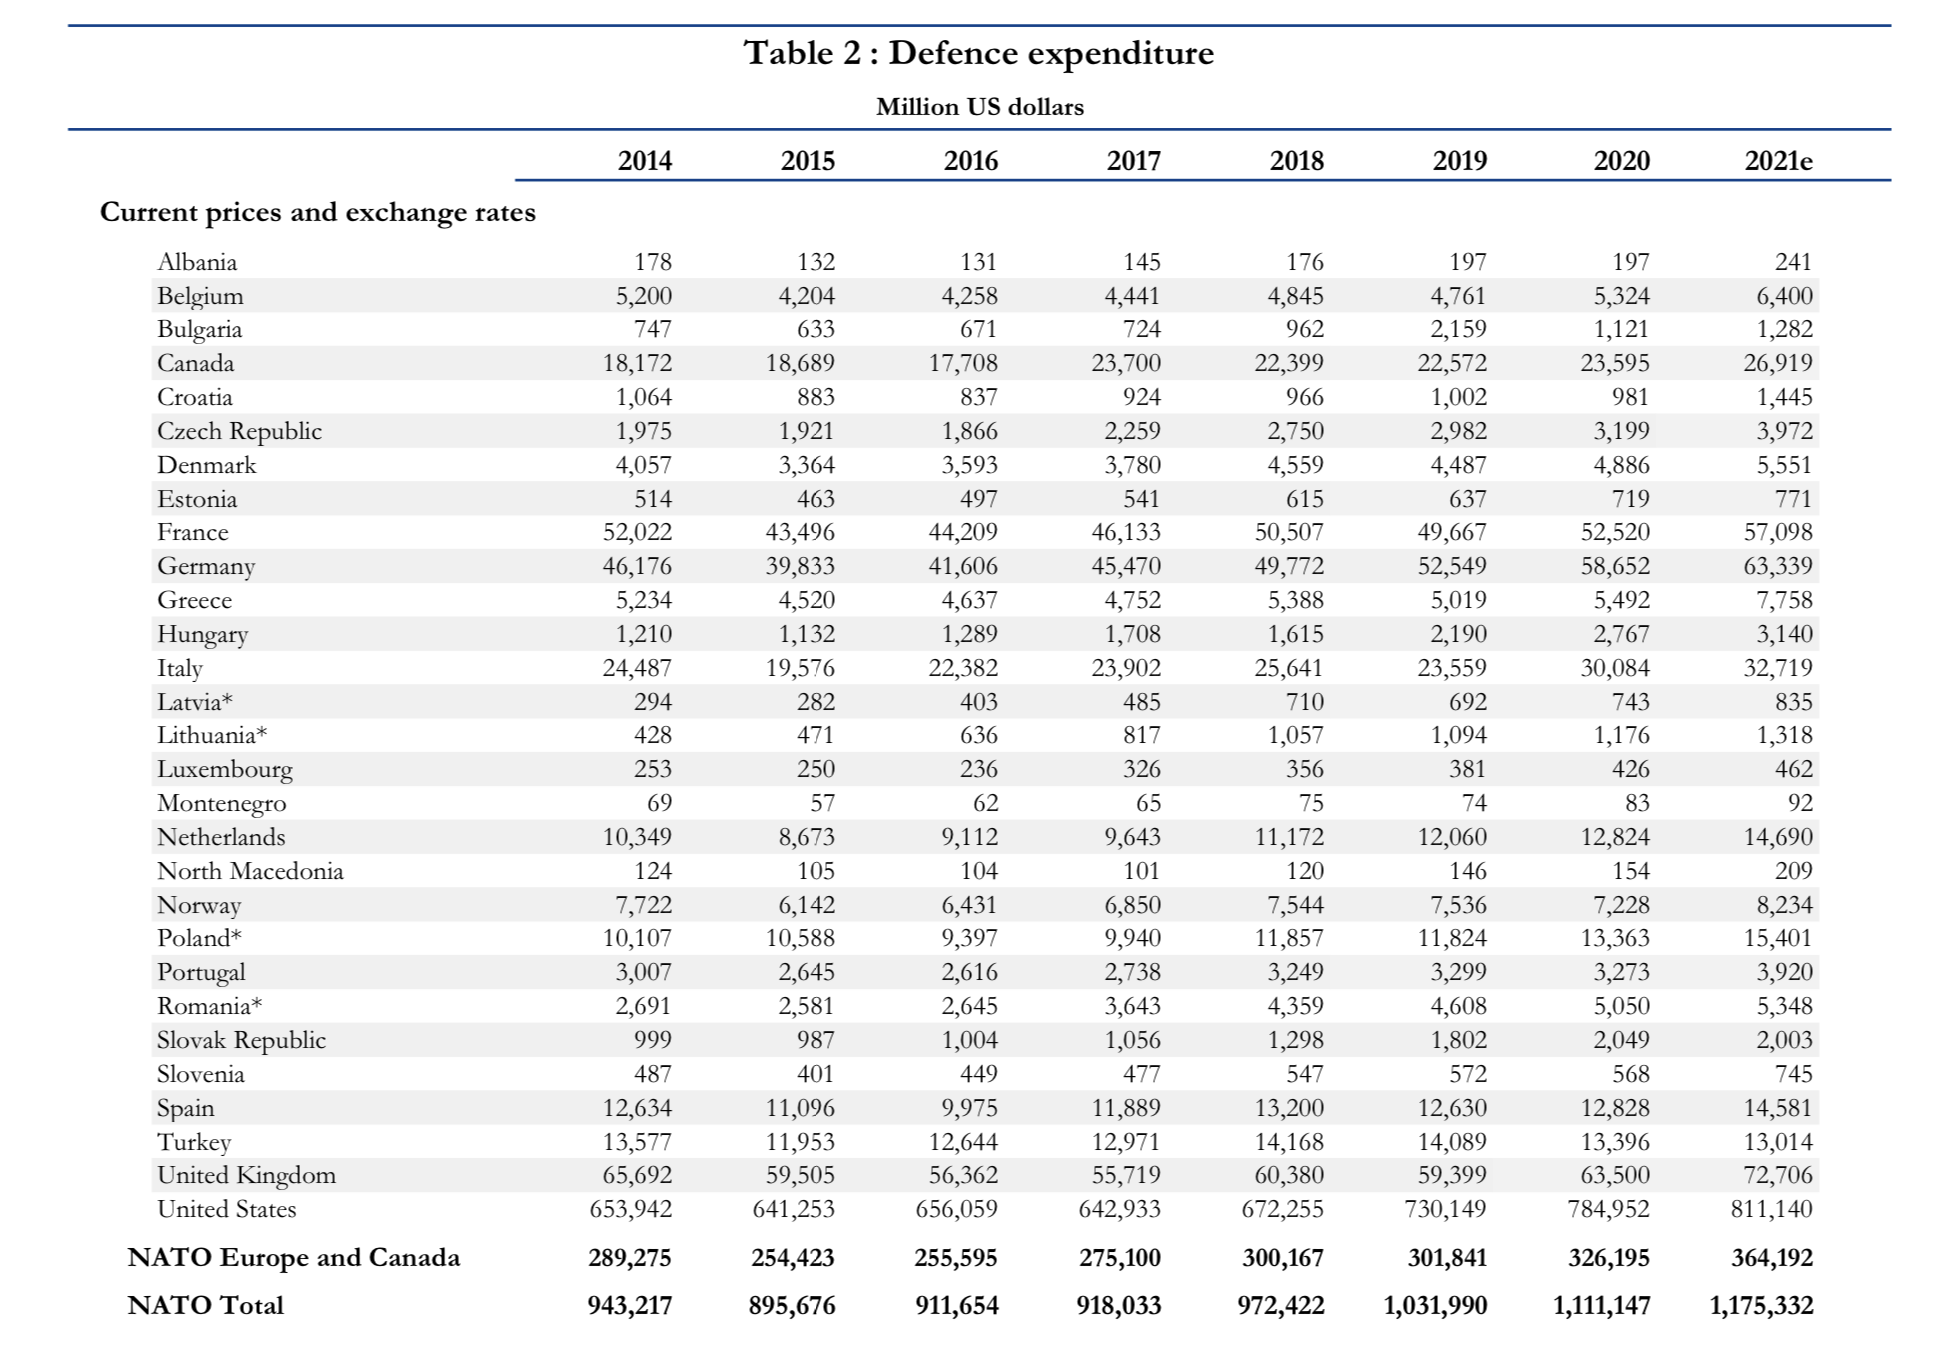Click the 2019 column header
1937x1350 pixels.
pyautogui.click(x=1460, y=161)
